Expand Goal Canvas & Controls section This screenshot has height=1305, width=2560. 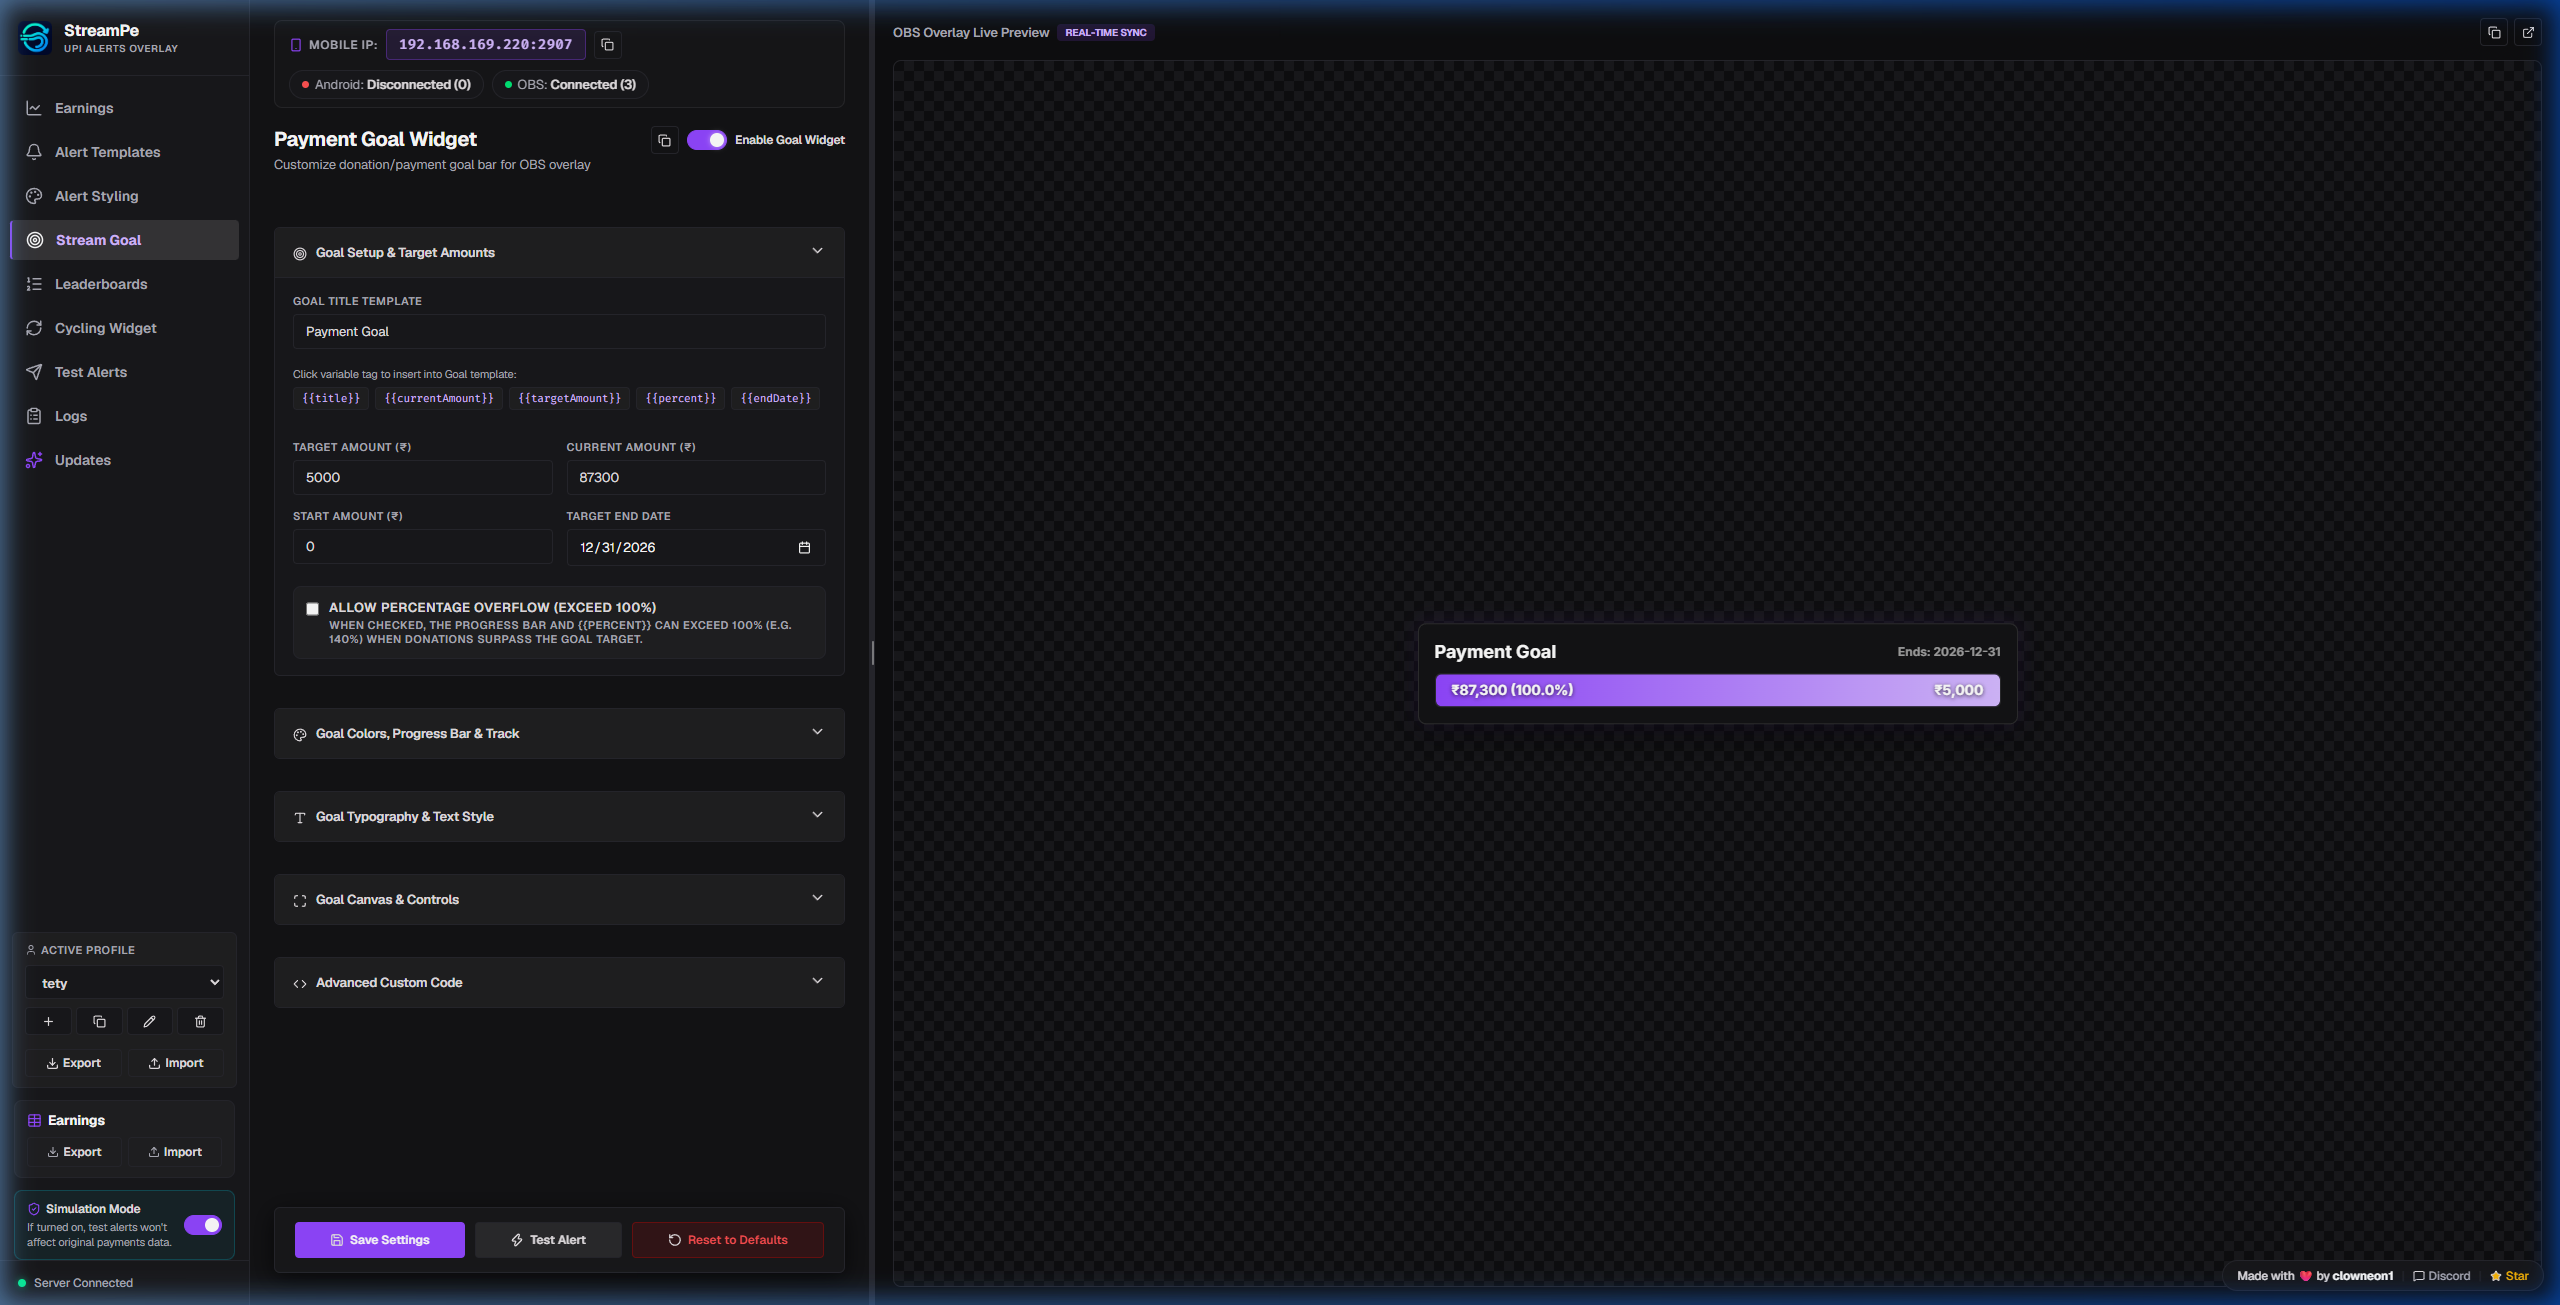pyautogui.click(x=559, y=900)
